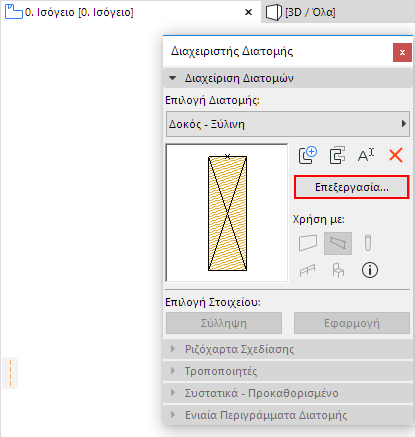Toggle Use with Beam icon
Image resolution: width=415 pixels, height=437 pixels.
[x=338, y=243]
